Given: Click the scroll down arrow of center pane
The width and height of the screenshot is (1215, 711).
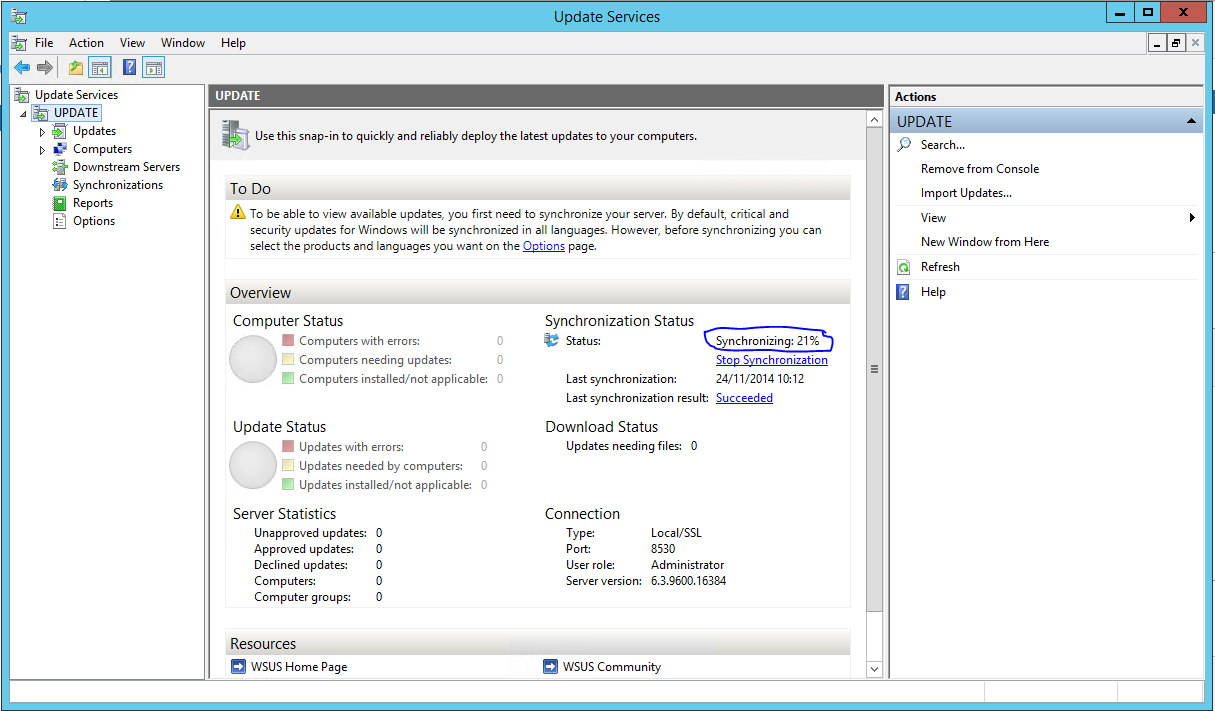Looking at the screenshot, I should 874,668.
